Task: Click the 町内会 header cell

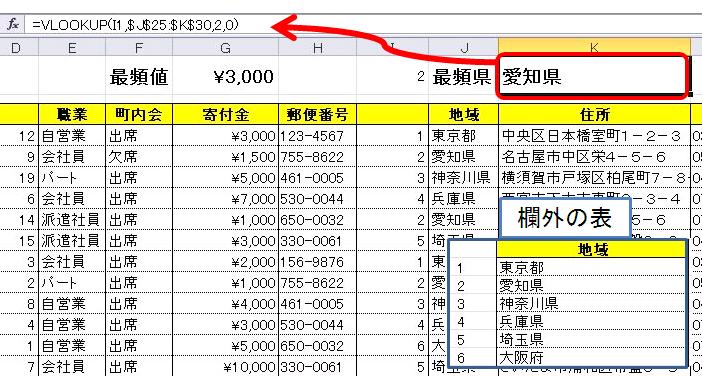Action: click(x=139, y=115)
